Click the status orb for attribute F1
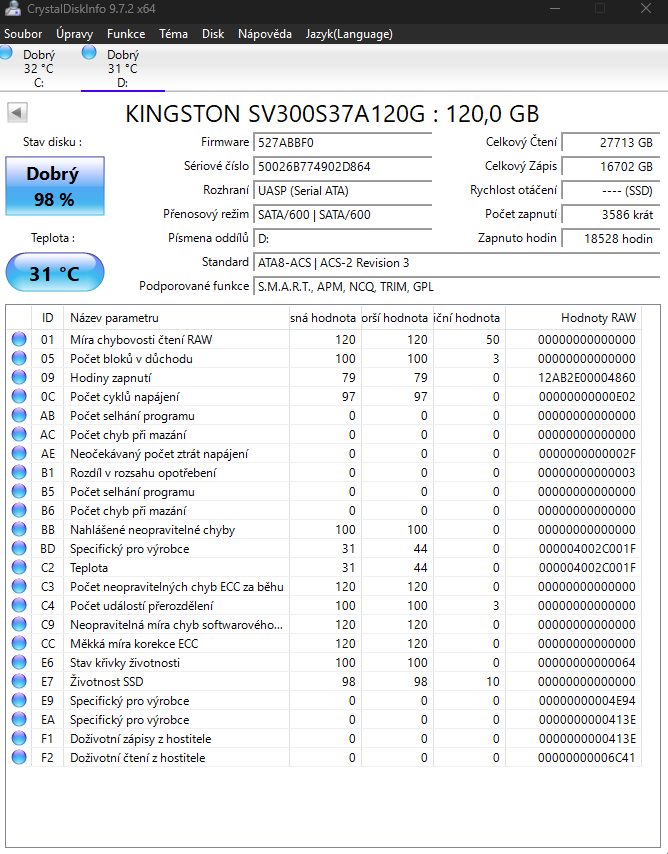 coord(19,739)
